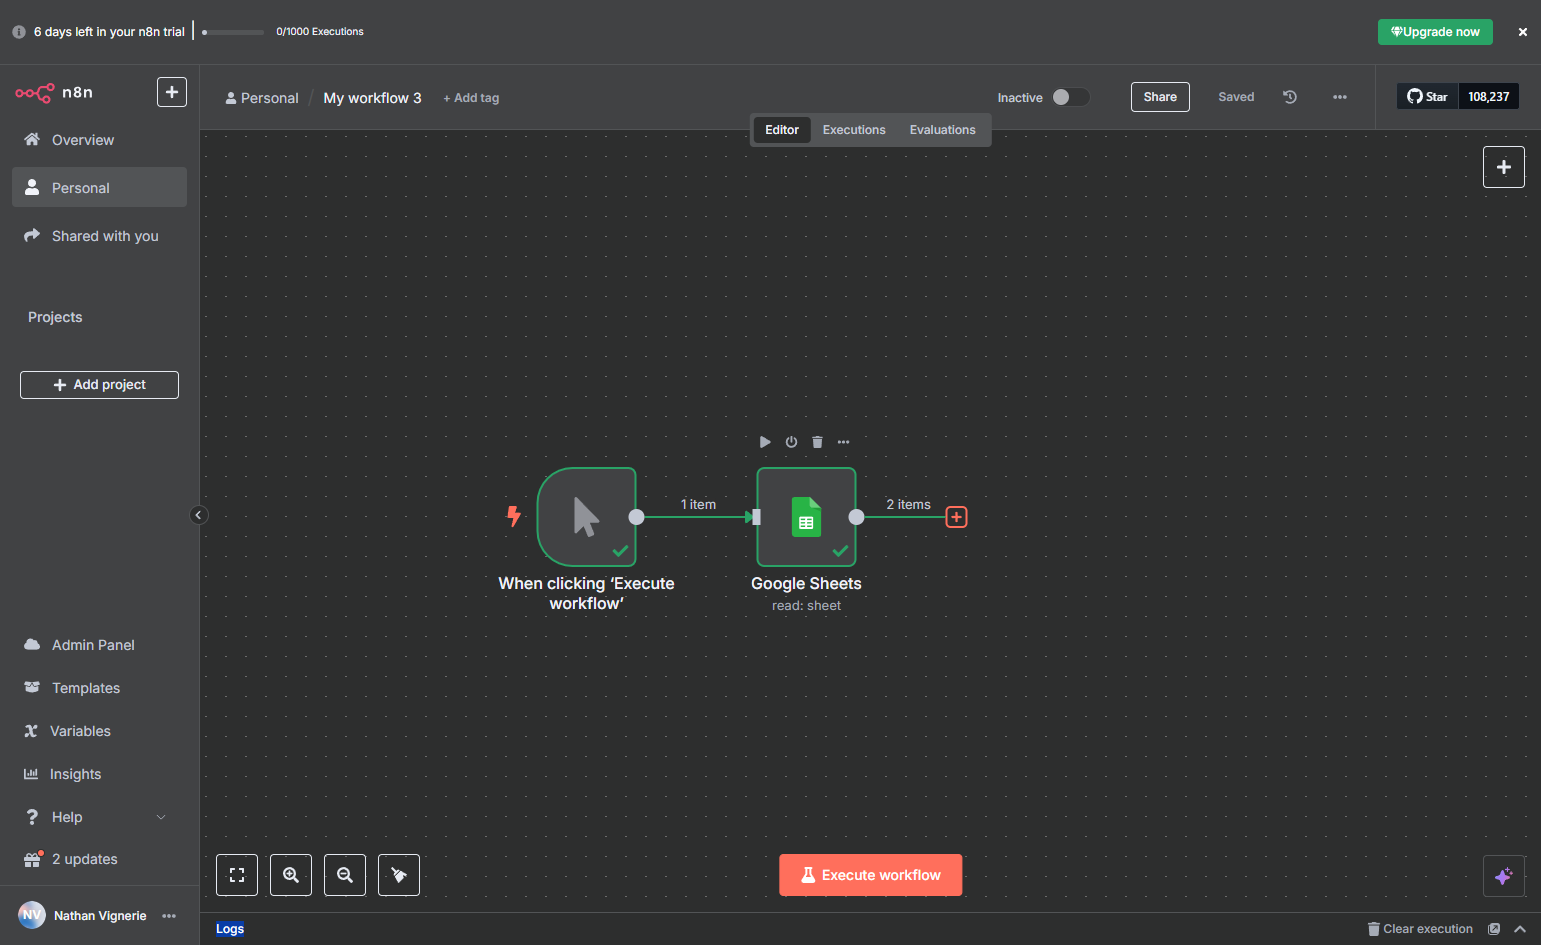Toggle the workflow Inactive switch
1541x945 pixels.
click(1070, 97)
